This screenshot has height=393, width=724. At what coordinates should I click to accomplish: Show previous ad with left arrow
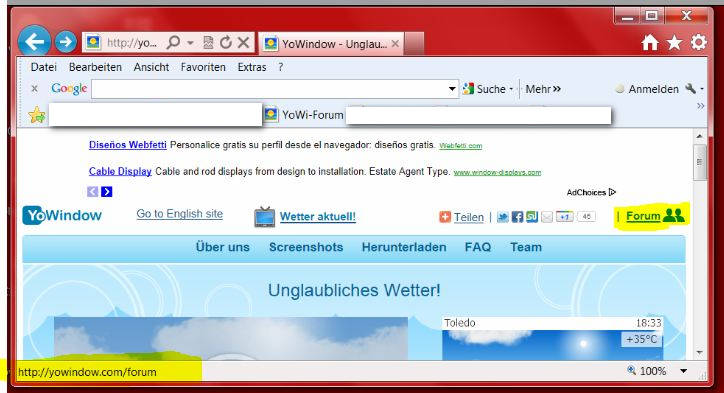coord(92,191)
